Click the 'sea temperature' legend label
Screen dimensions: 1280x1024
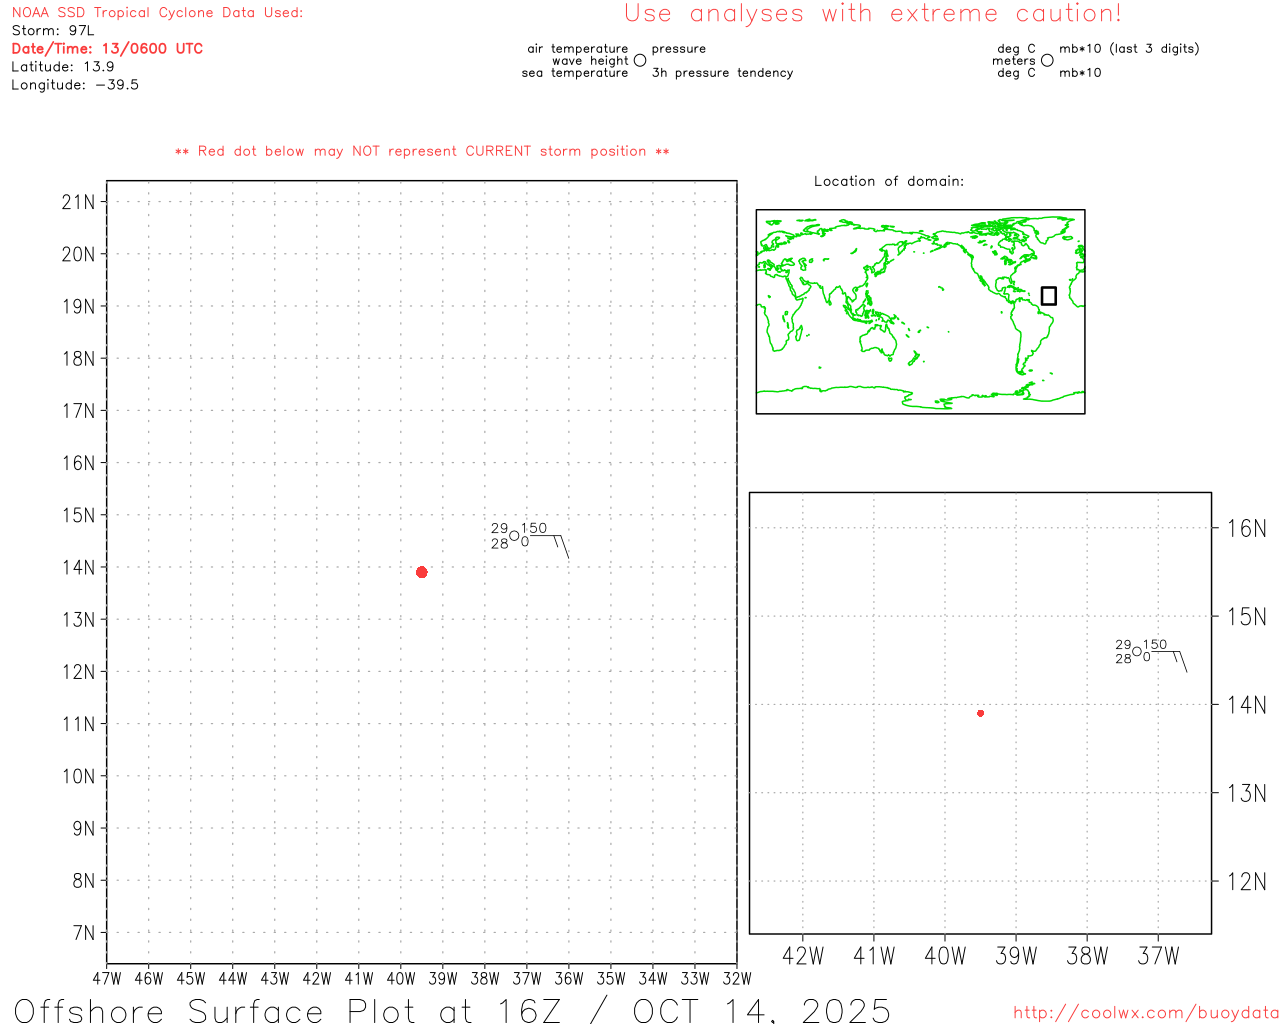click(575, 73)
